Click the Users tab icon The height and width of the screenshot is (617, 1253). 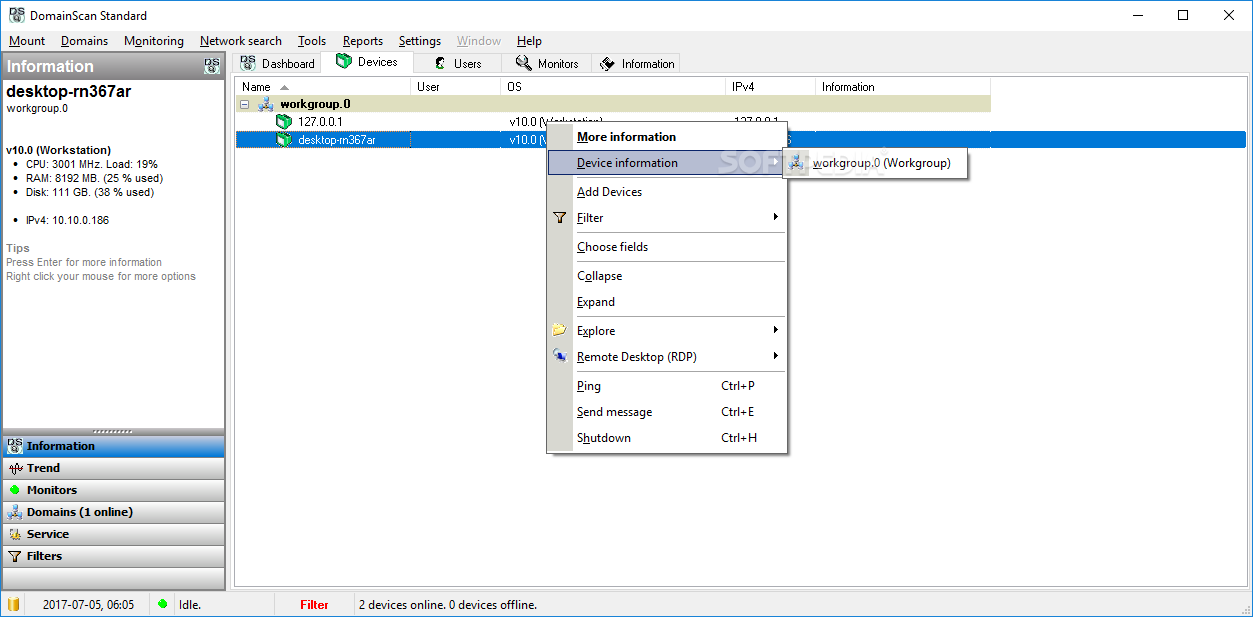pos(440,63)
